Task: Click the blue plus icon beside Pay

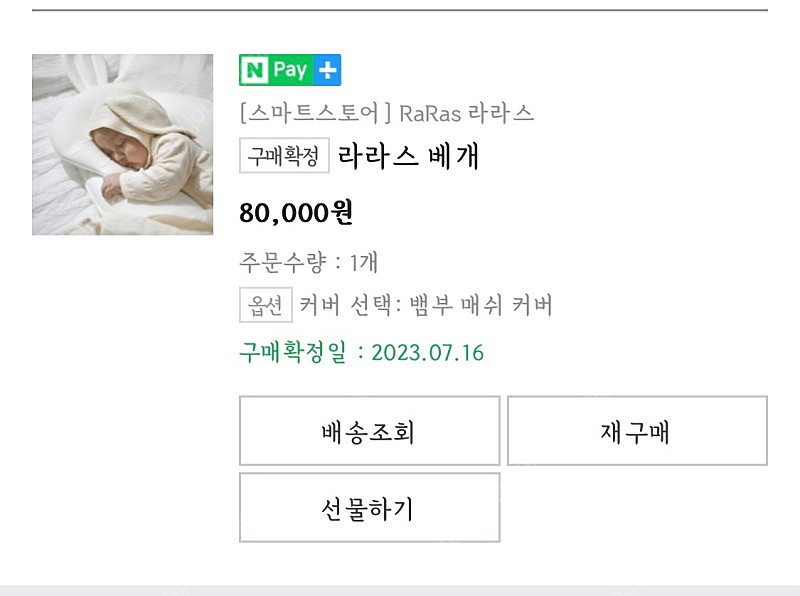Action: click(x=327, y=70)
